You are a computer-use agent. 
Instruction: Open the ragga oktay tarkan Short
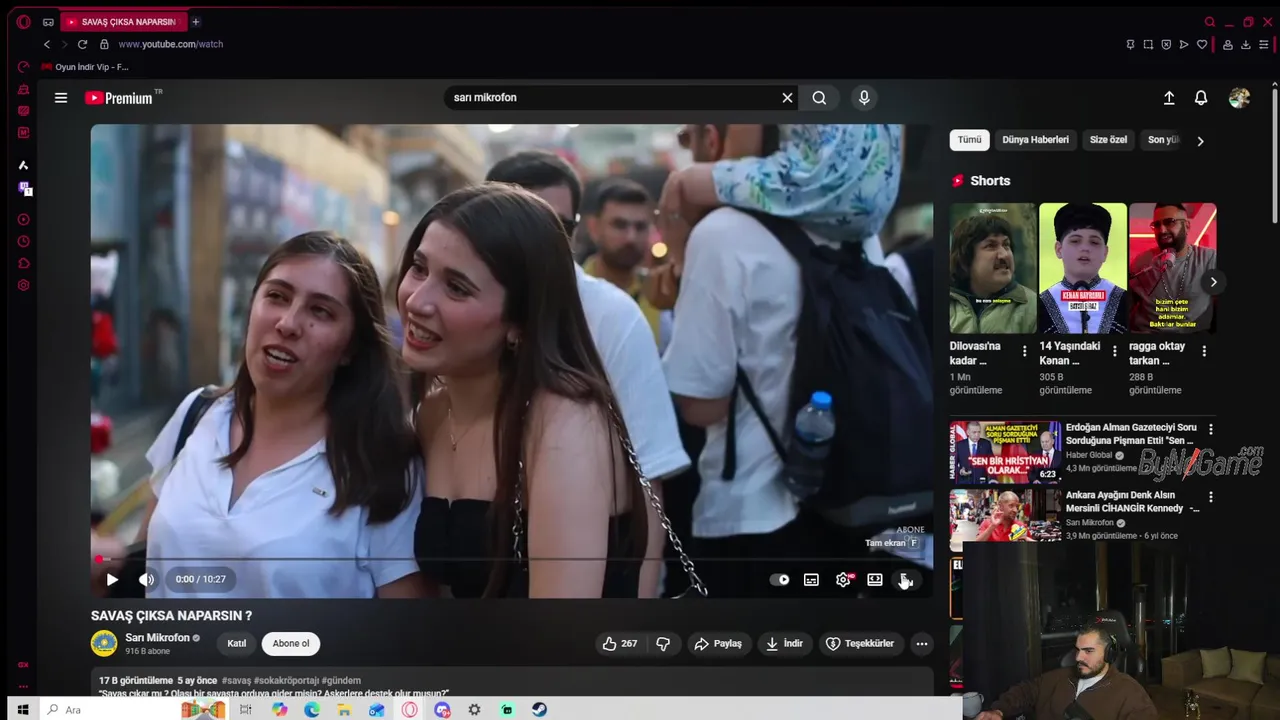1173,268
